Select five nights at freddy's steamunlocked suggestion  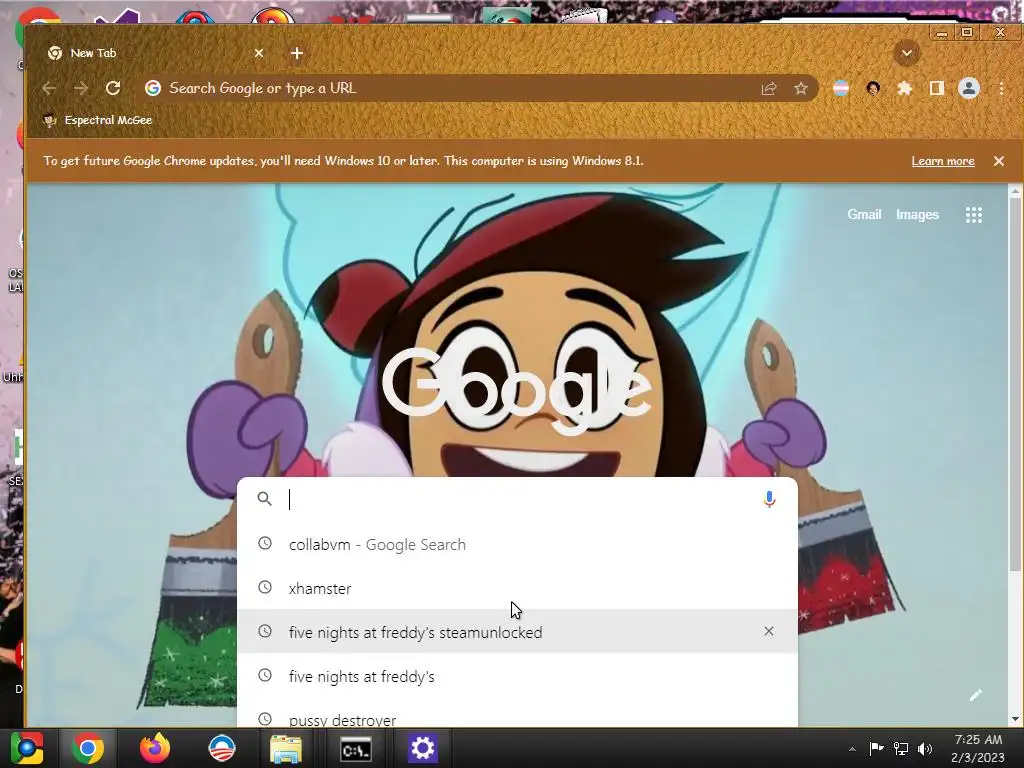tap(517, 632)
